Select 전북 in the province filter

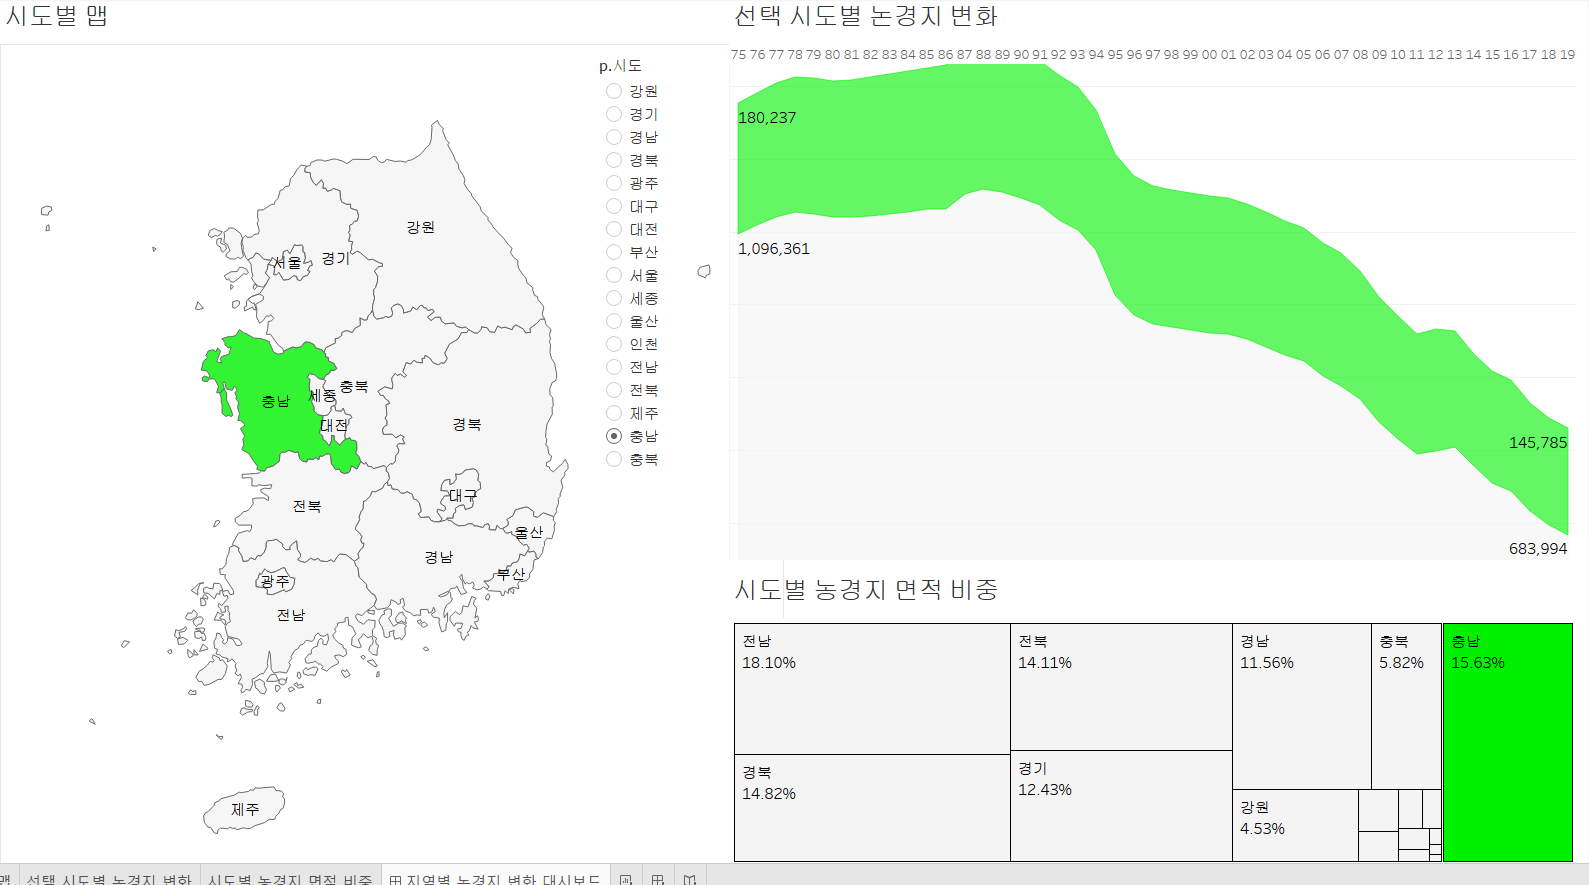coord(614,390)
